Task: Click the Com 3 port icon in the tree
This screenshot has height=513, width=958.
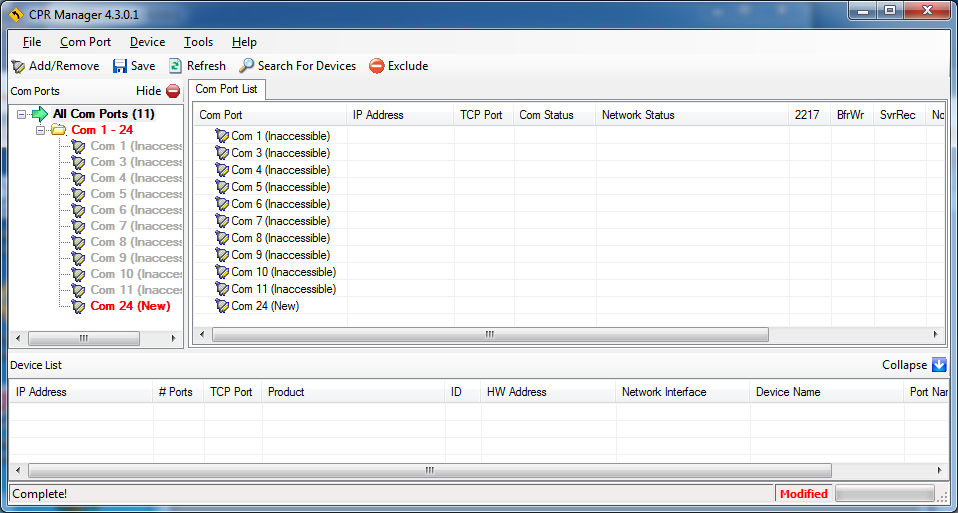Action: pyautogui.click(x=78, y=162)
